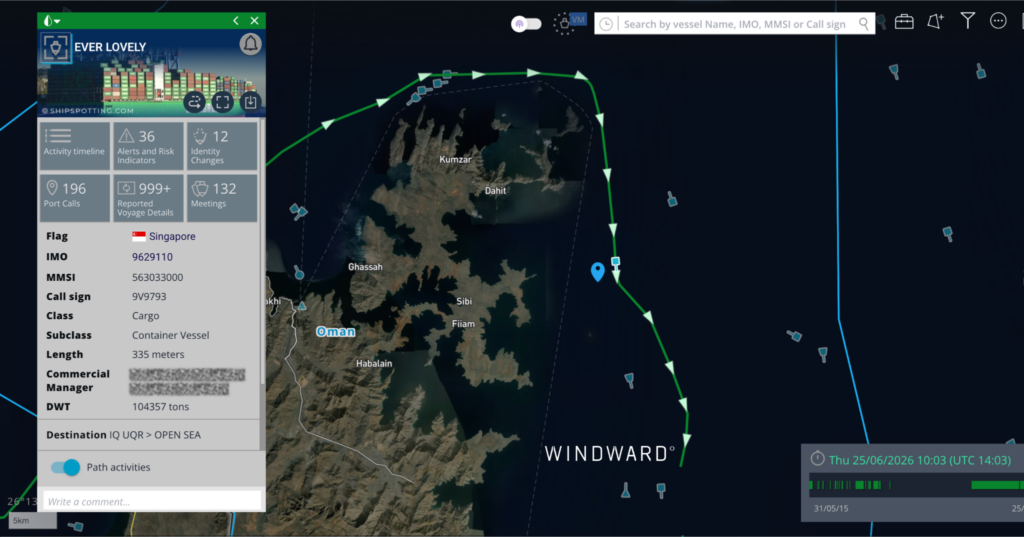Open the vessel alert bell icon
Screen dimensions: 1024x537
(x=250, y=44)
